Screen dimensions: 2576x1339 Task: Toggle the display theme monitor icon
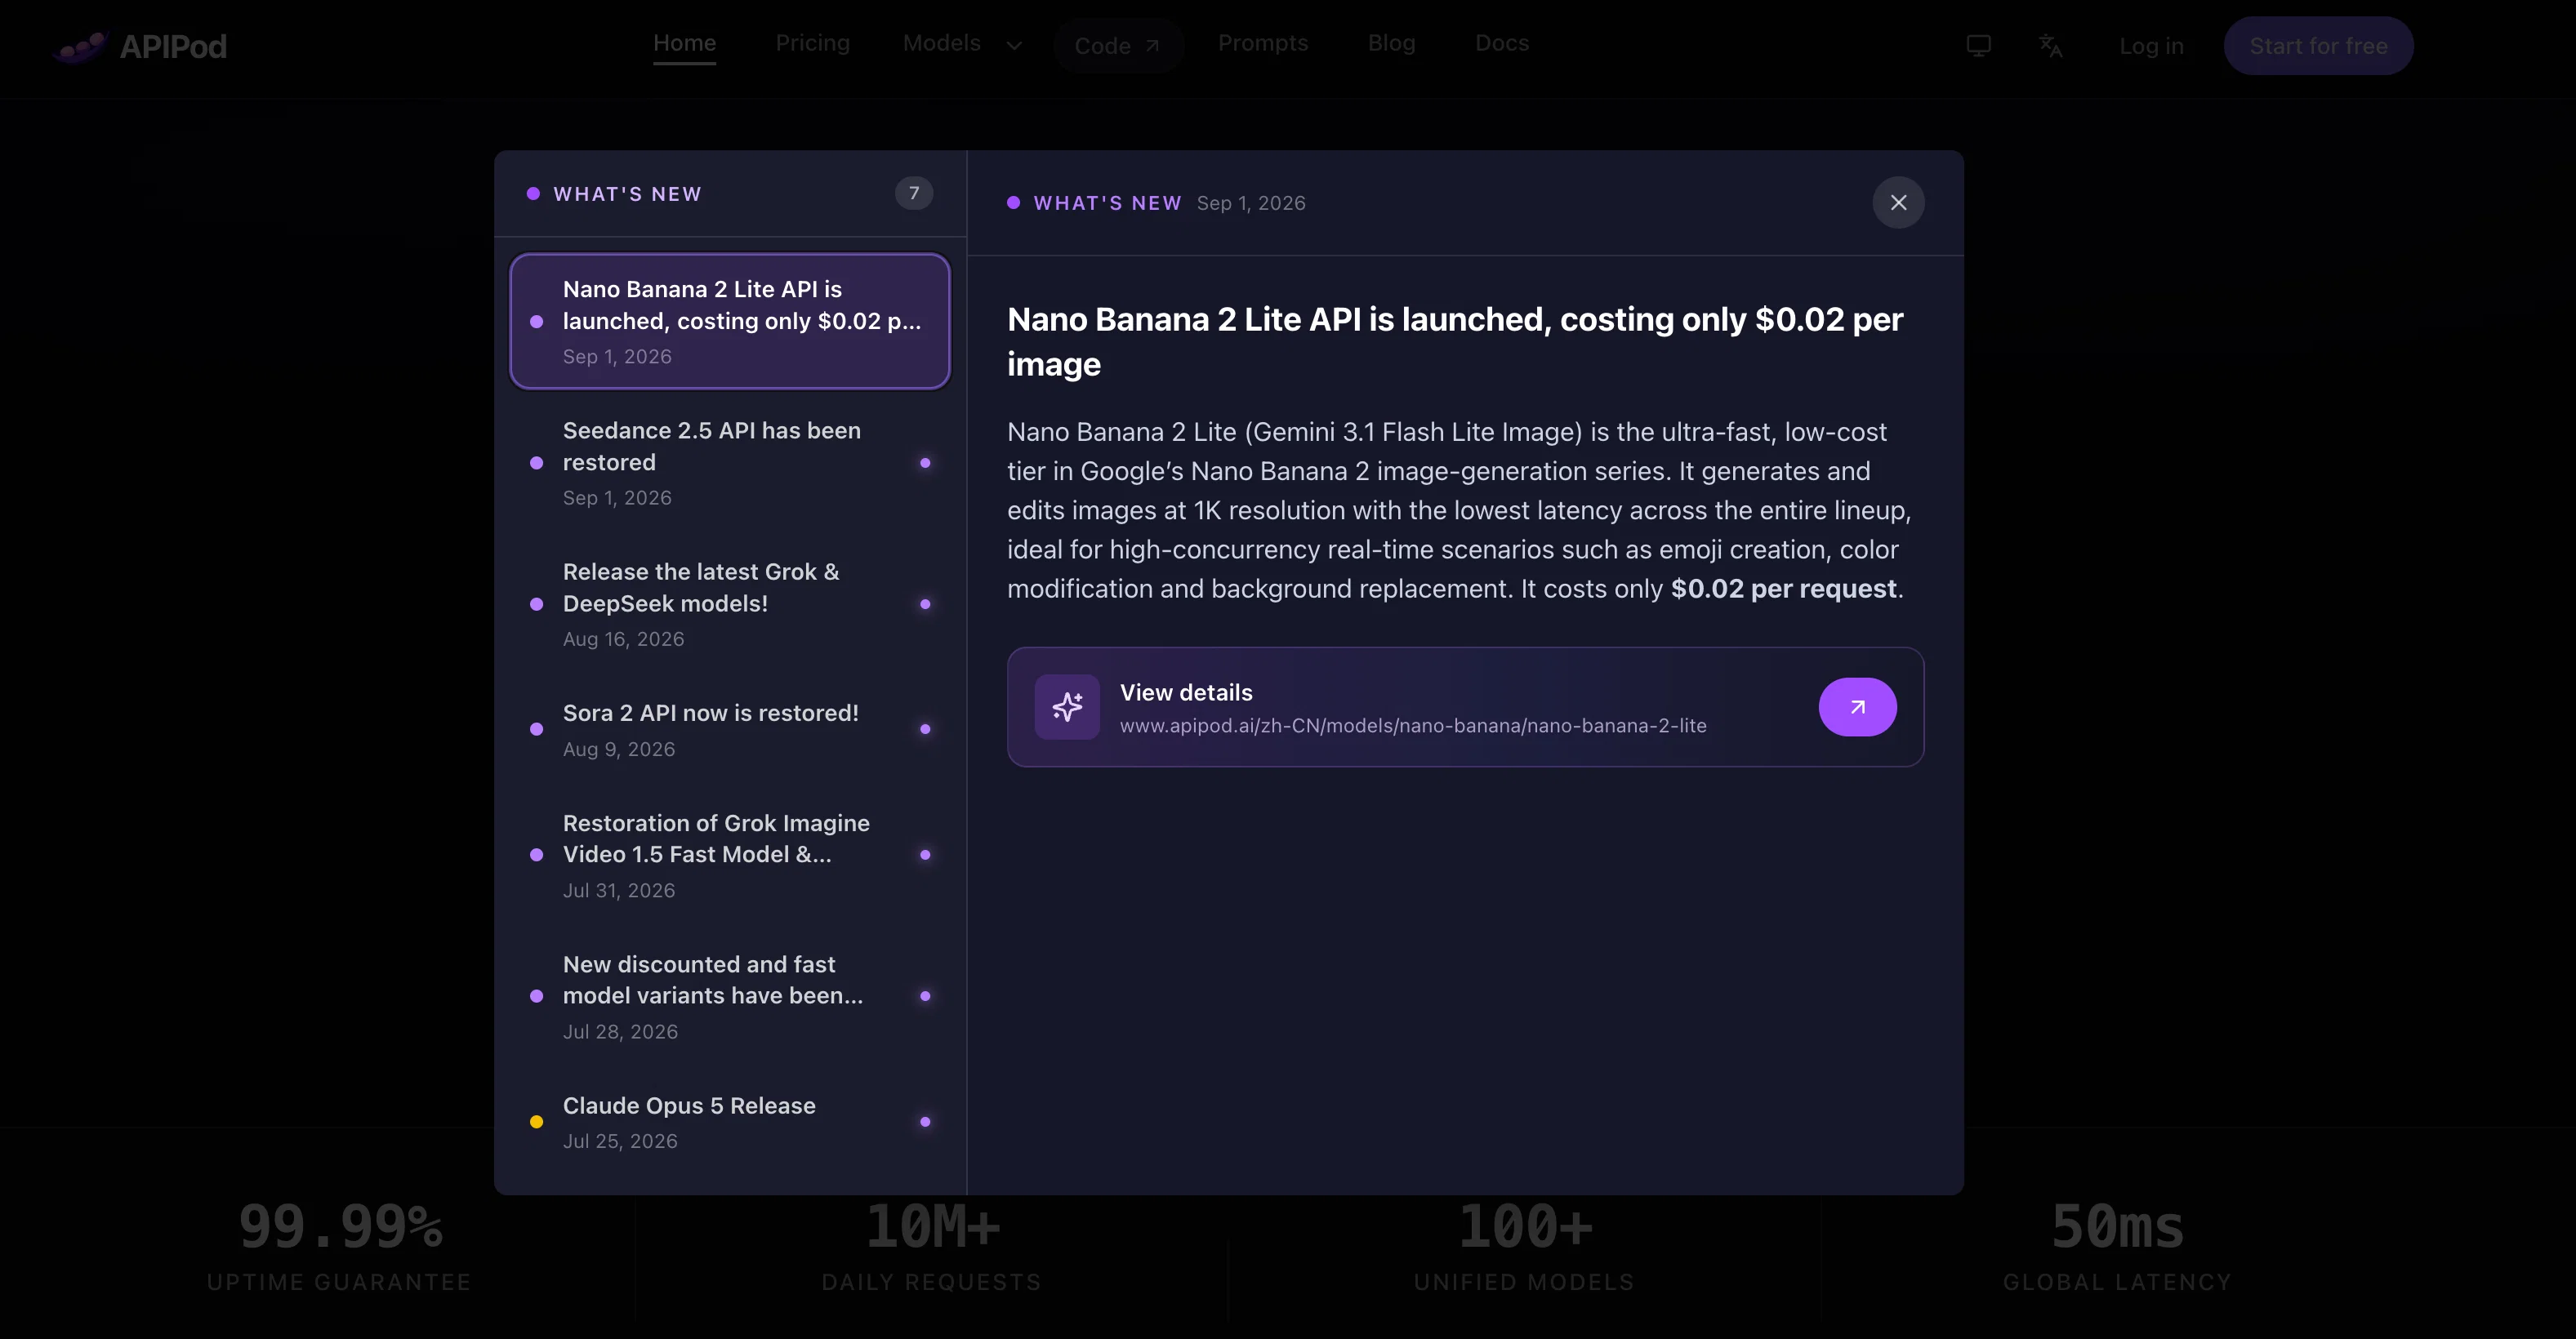[1978, 46]
